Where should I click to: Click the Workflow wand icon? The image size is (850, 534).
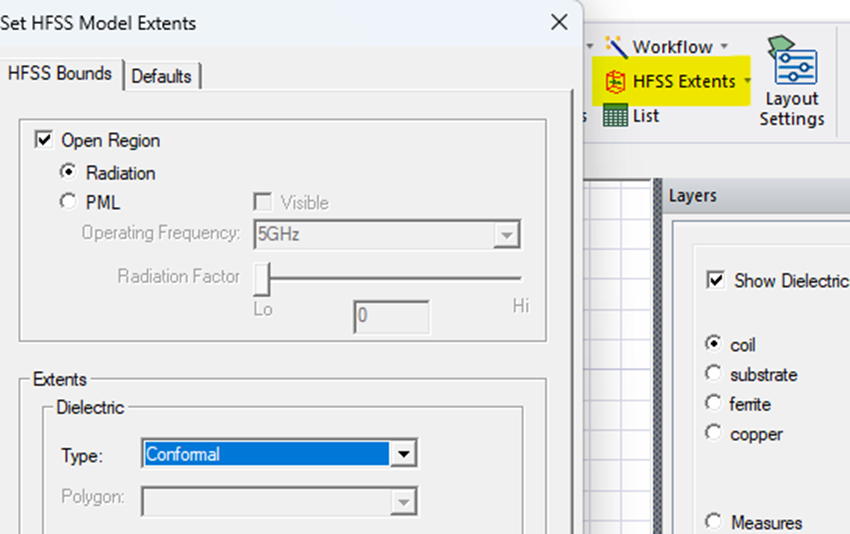point(616,46)
